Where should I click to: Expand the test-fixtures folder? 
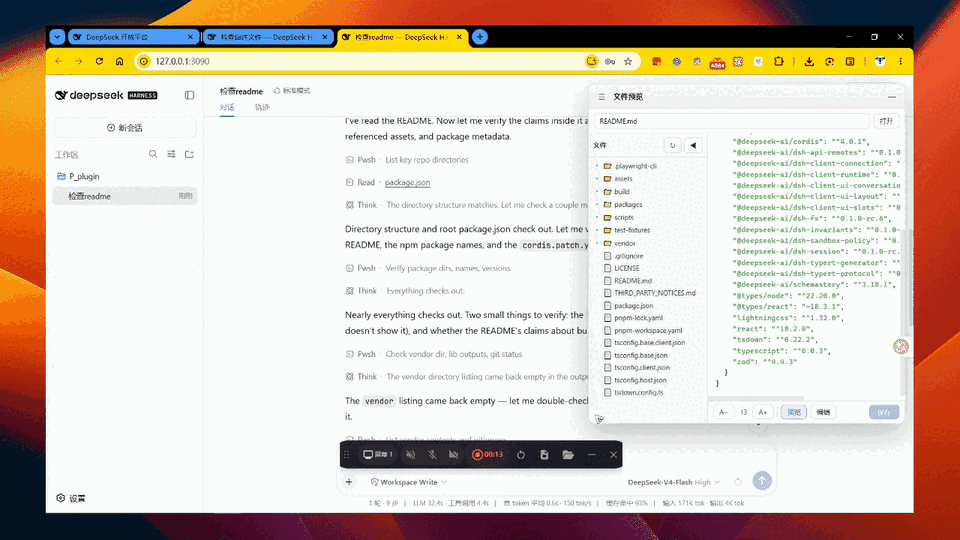click(x=597, y=230)
